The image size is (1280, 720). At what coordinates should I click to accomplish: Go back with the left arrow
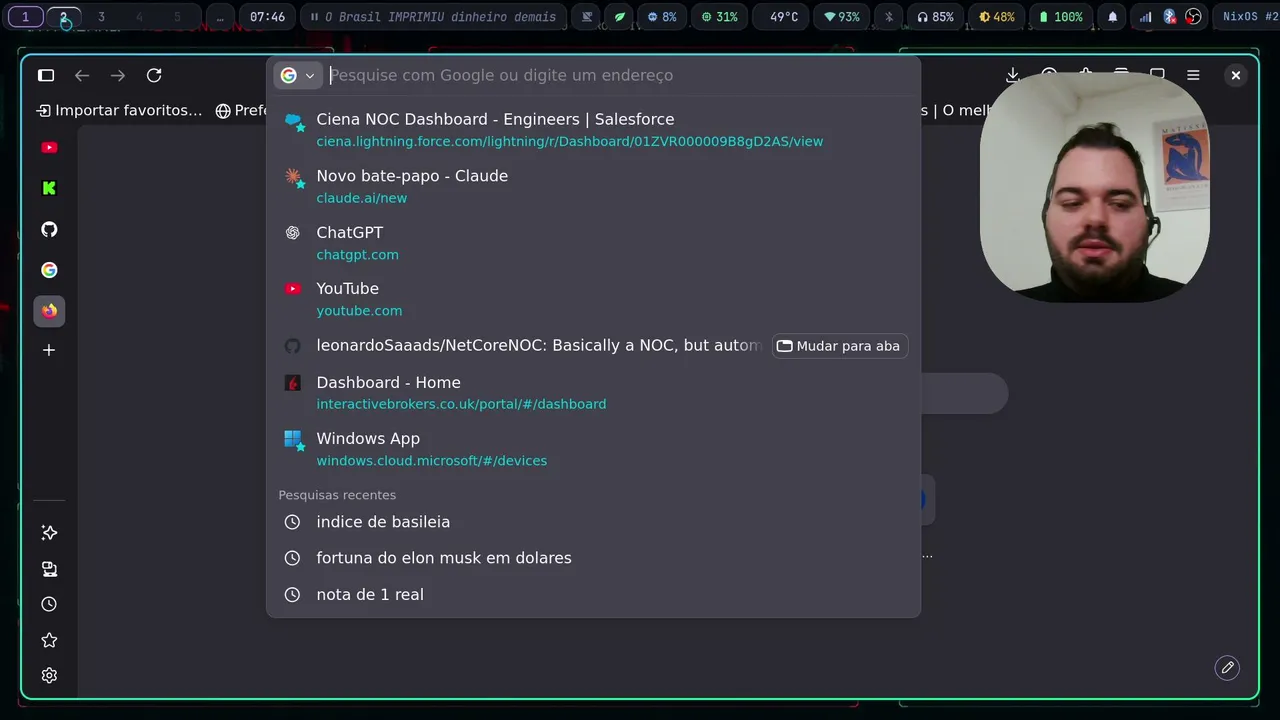coord(82,75)
